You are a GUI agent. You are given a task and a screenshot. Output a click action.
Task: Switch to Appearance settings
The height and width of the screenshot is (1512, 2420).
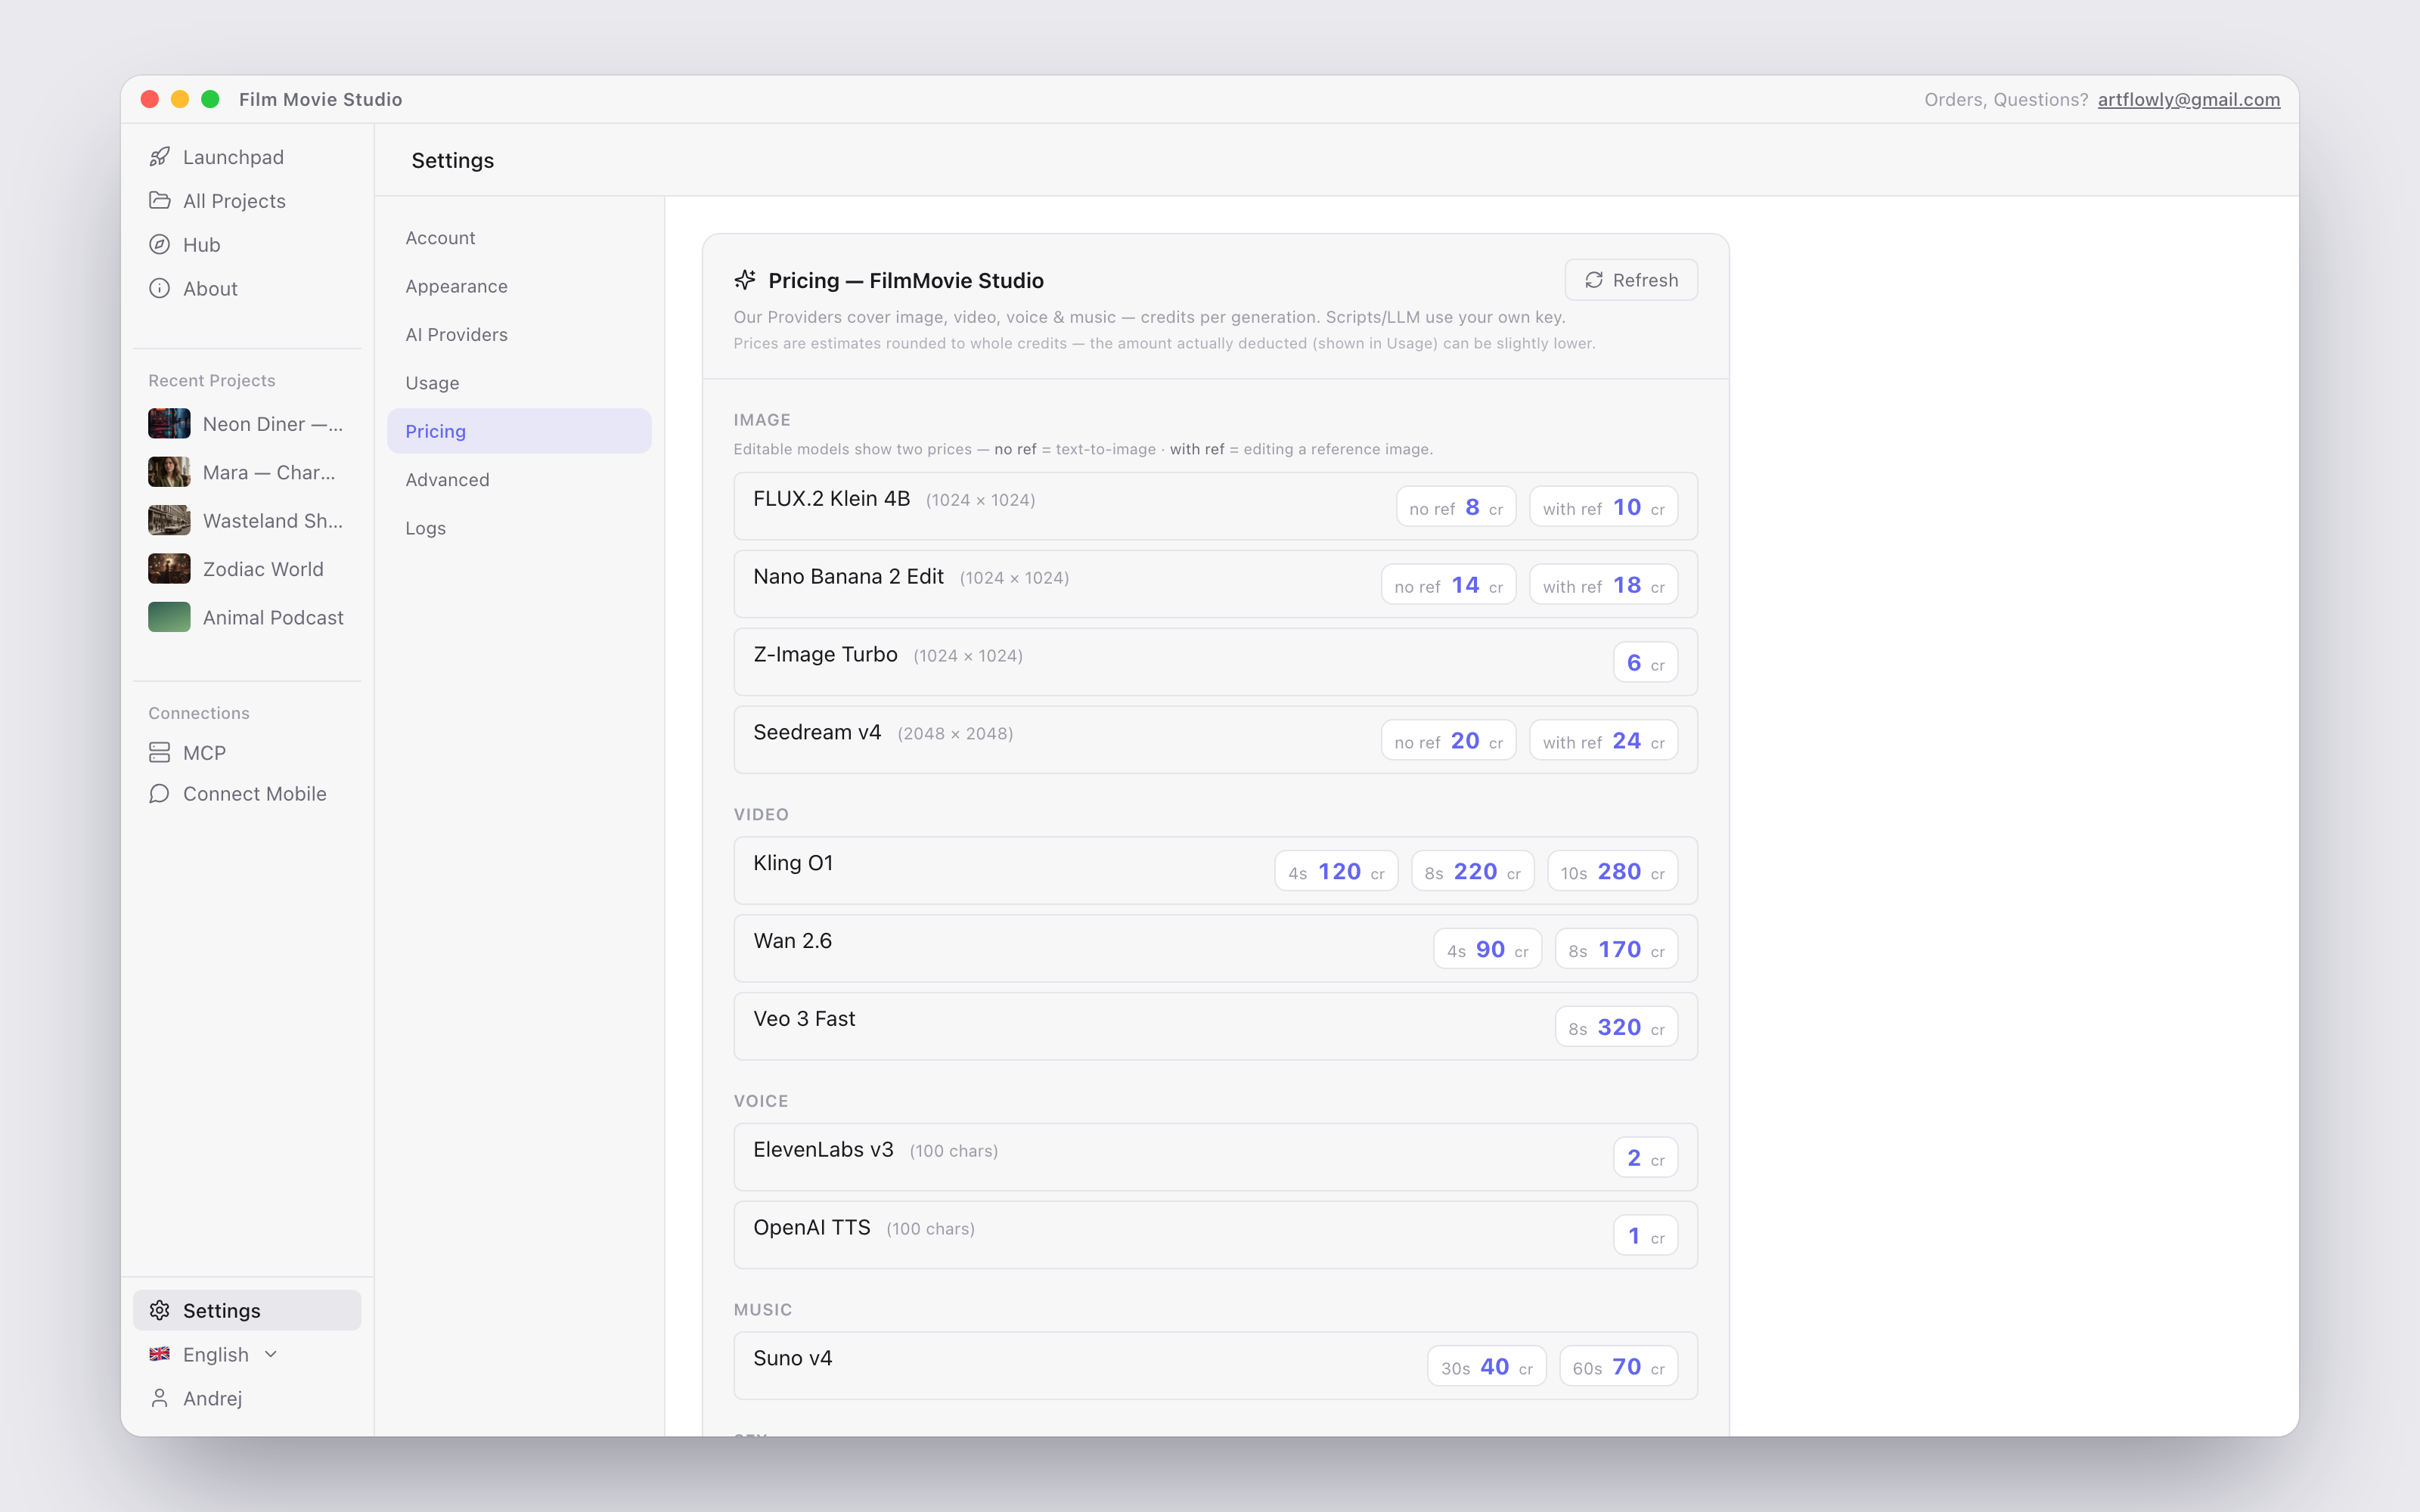click(519, 286)
